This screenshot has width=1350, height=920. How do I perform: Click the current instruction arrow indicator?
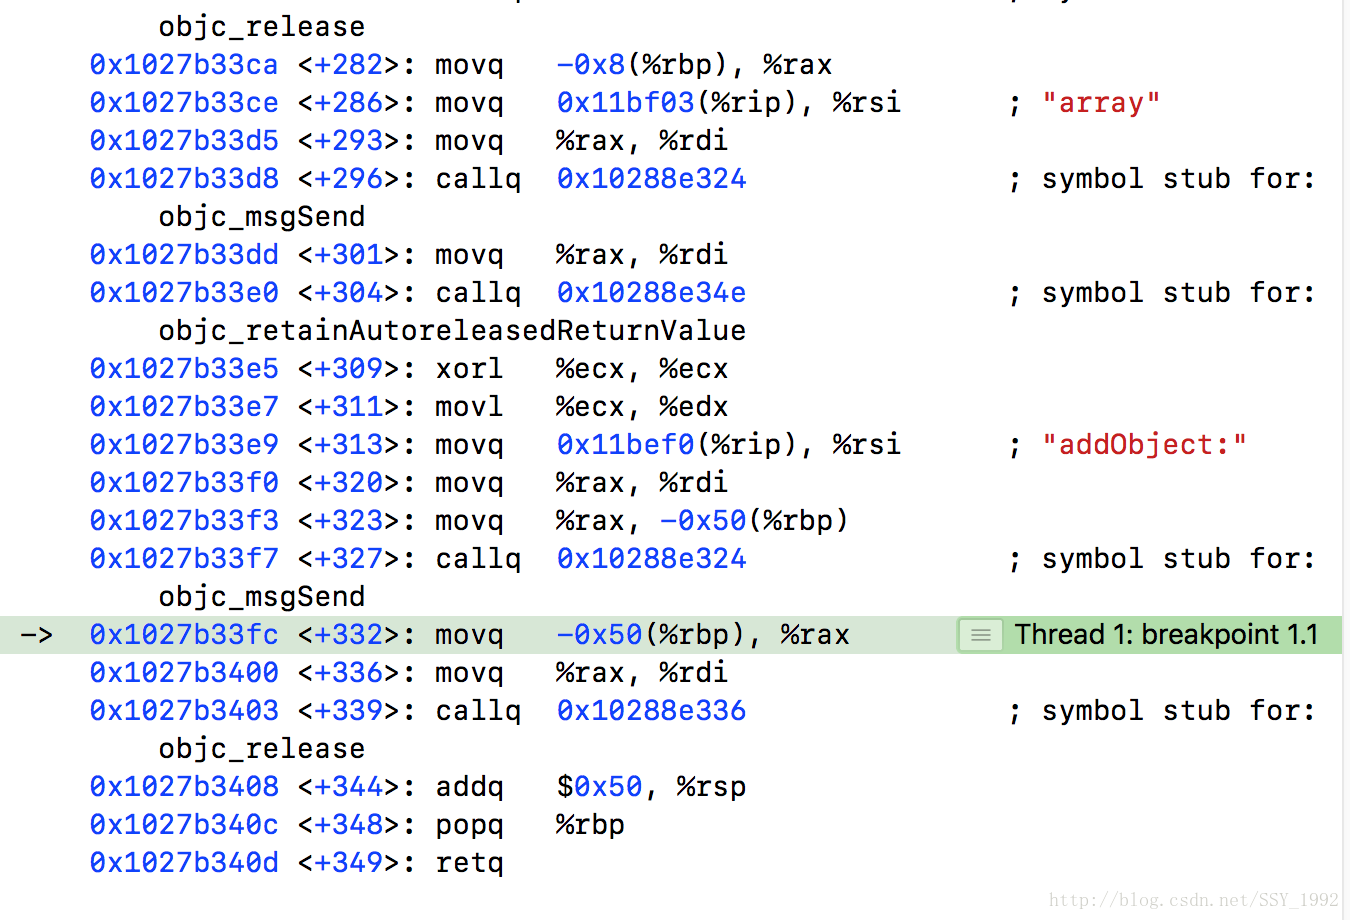[36, 635]
